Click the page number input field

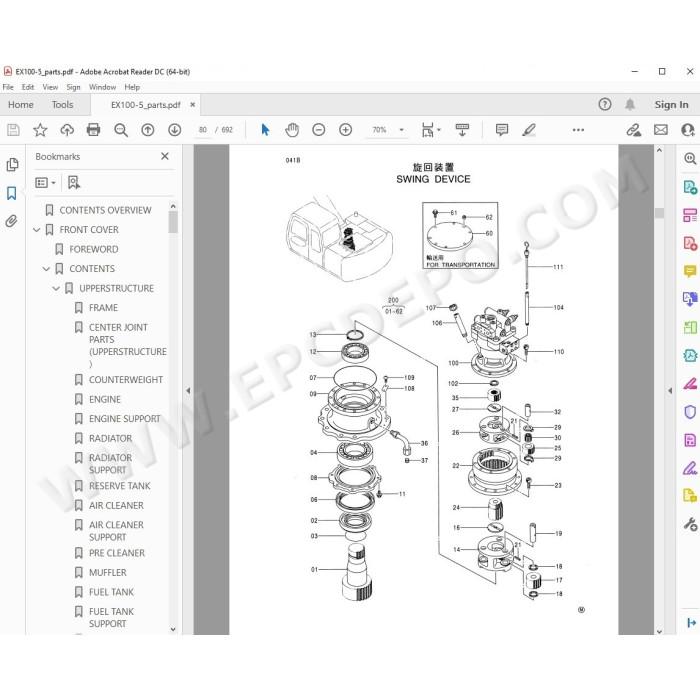[x=203, y=130]
